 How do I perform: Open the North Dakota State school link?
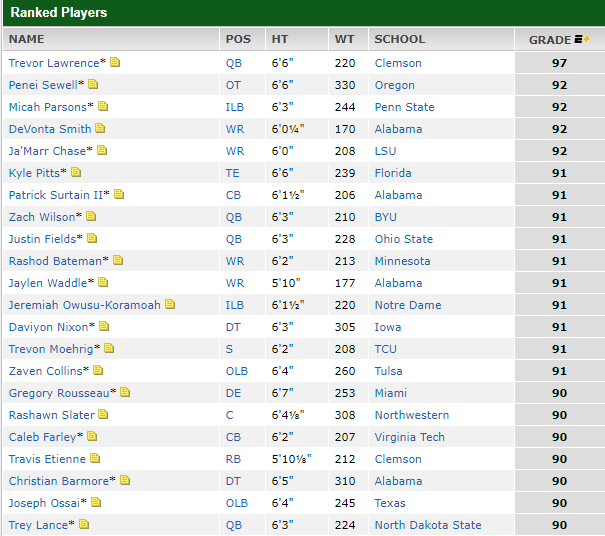click(428, 525)
